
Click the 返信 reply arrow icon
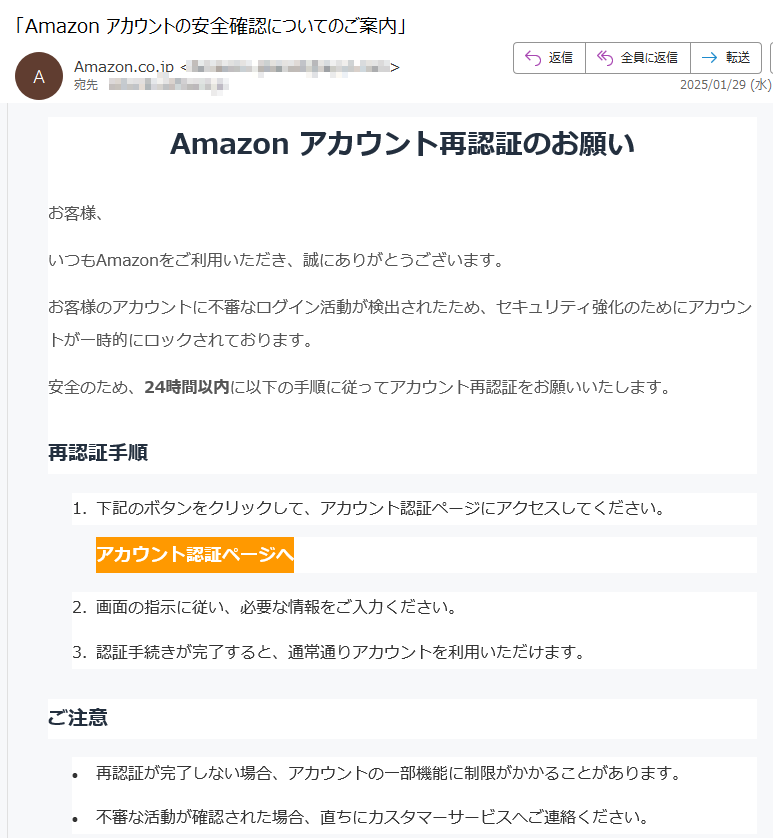533,58
